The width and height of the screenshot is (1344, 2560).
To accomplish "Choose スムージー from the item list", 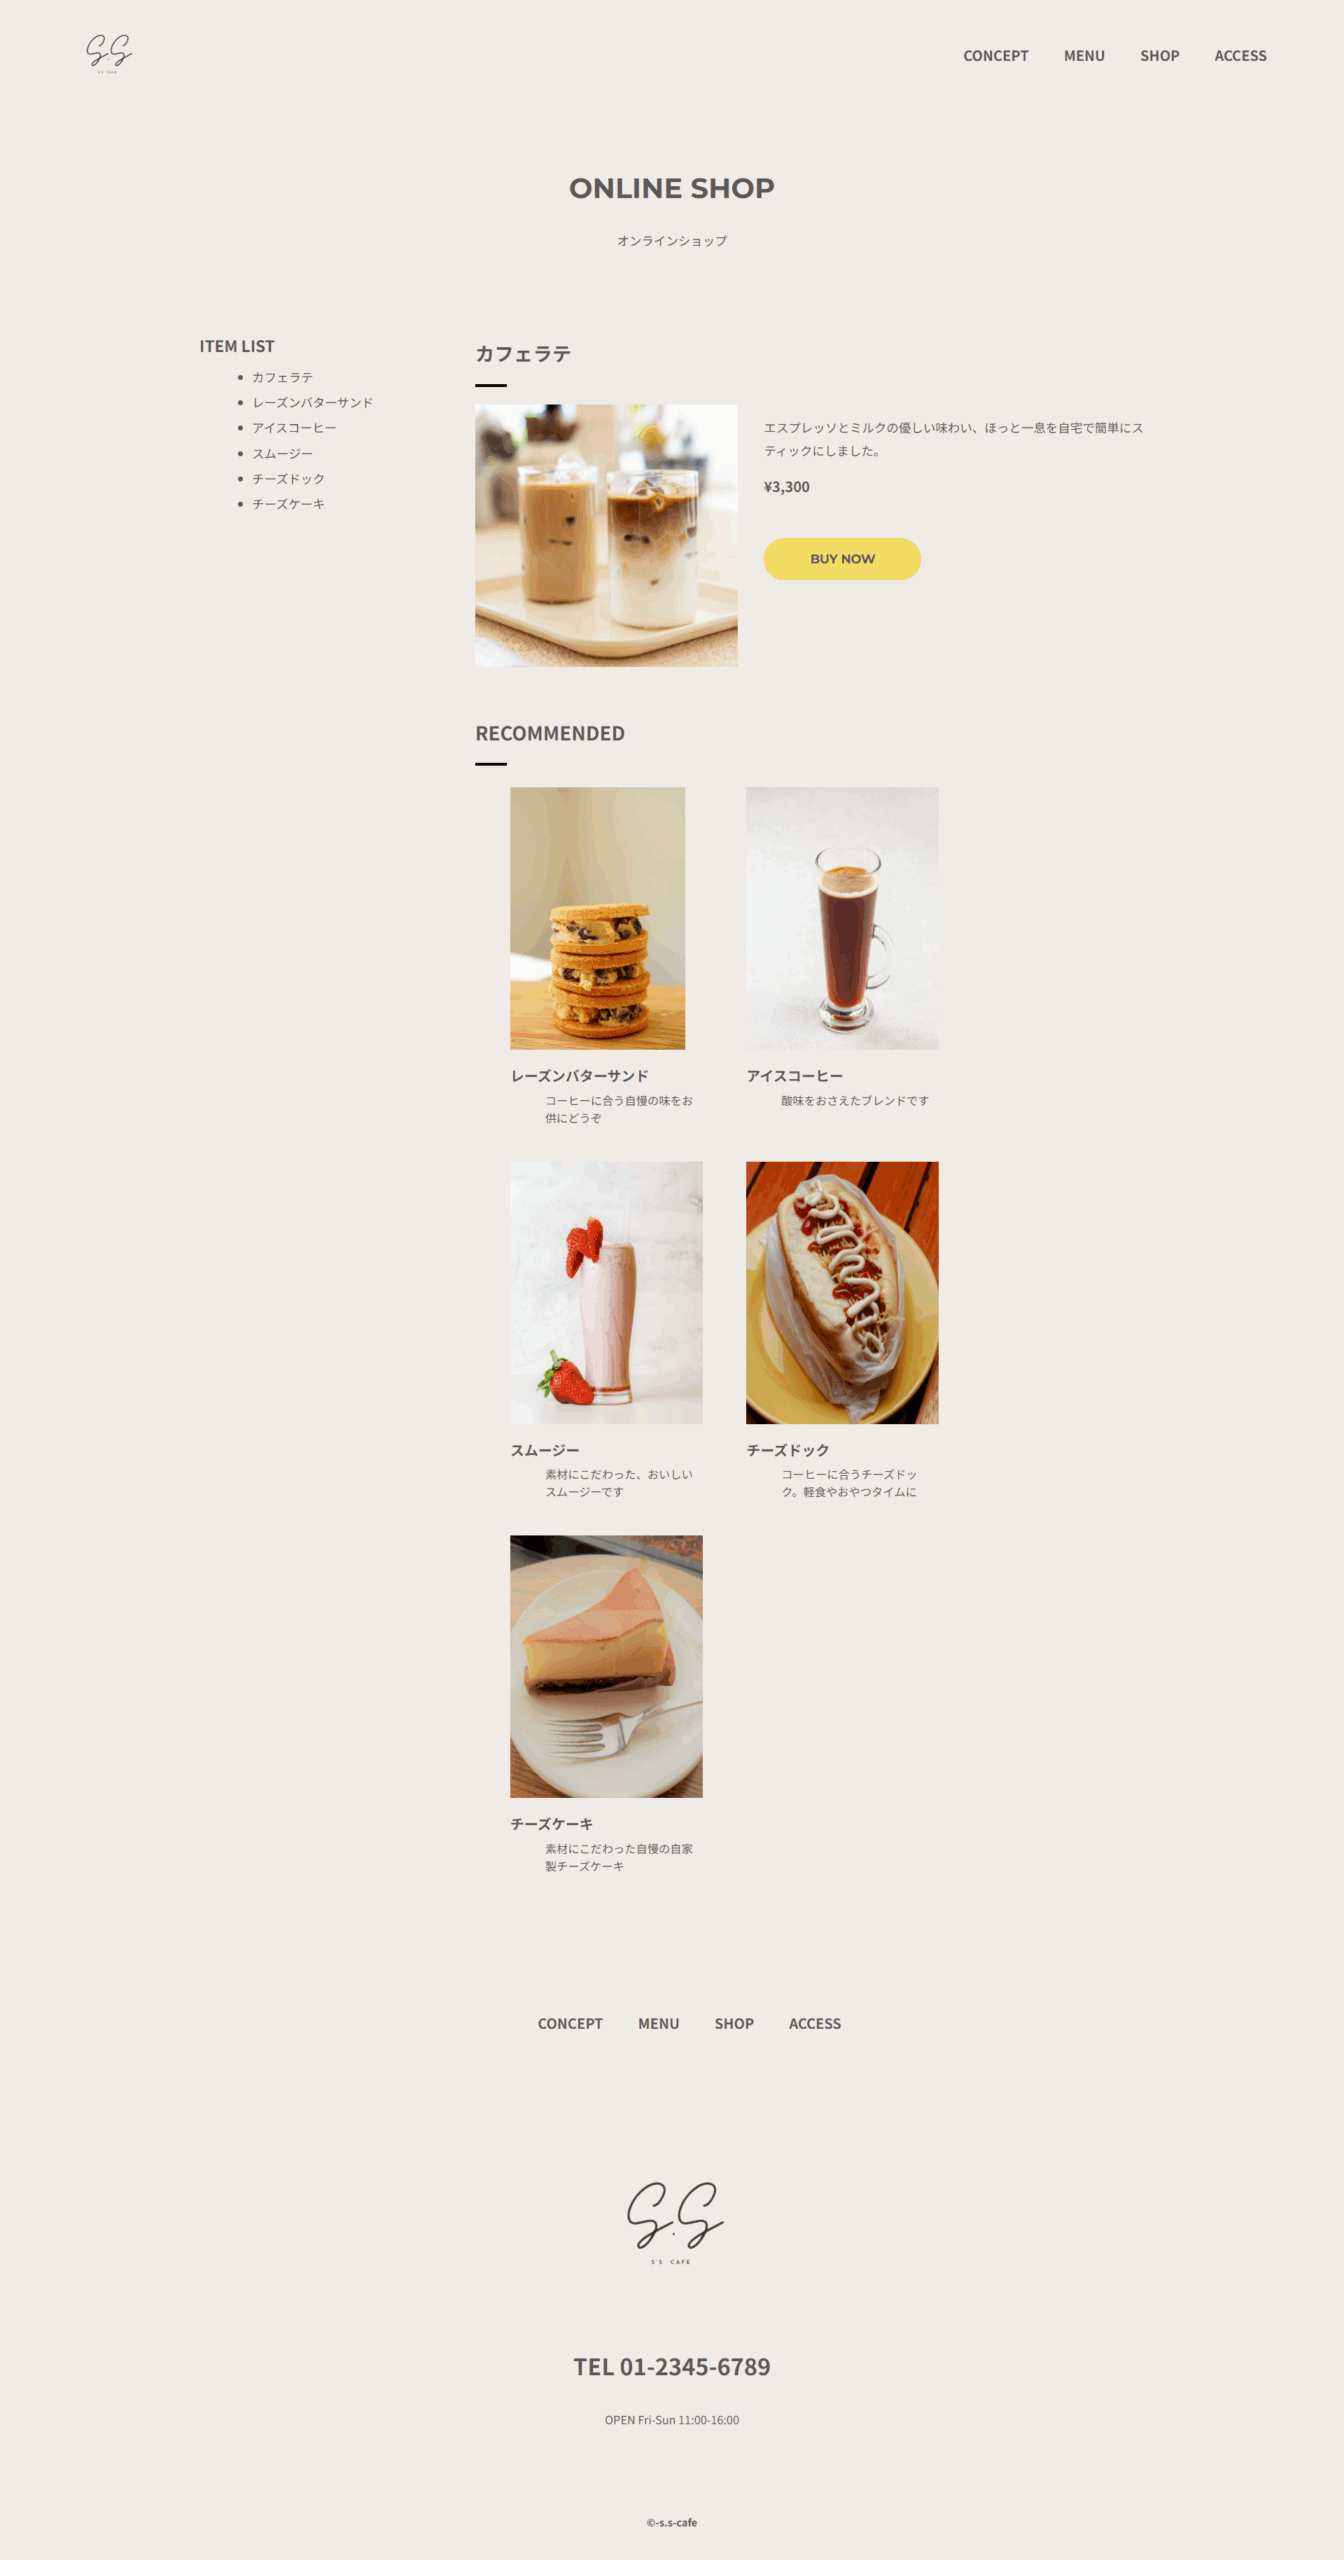I will click(x=282, y=454).
